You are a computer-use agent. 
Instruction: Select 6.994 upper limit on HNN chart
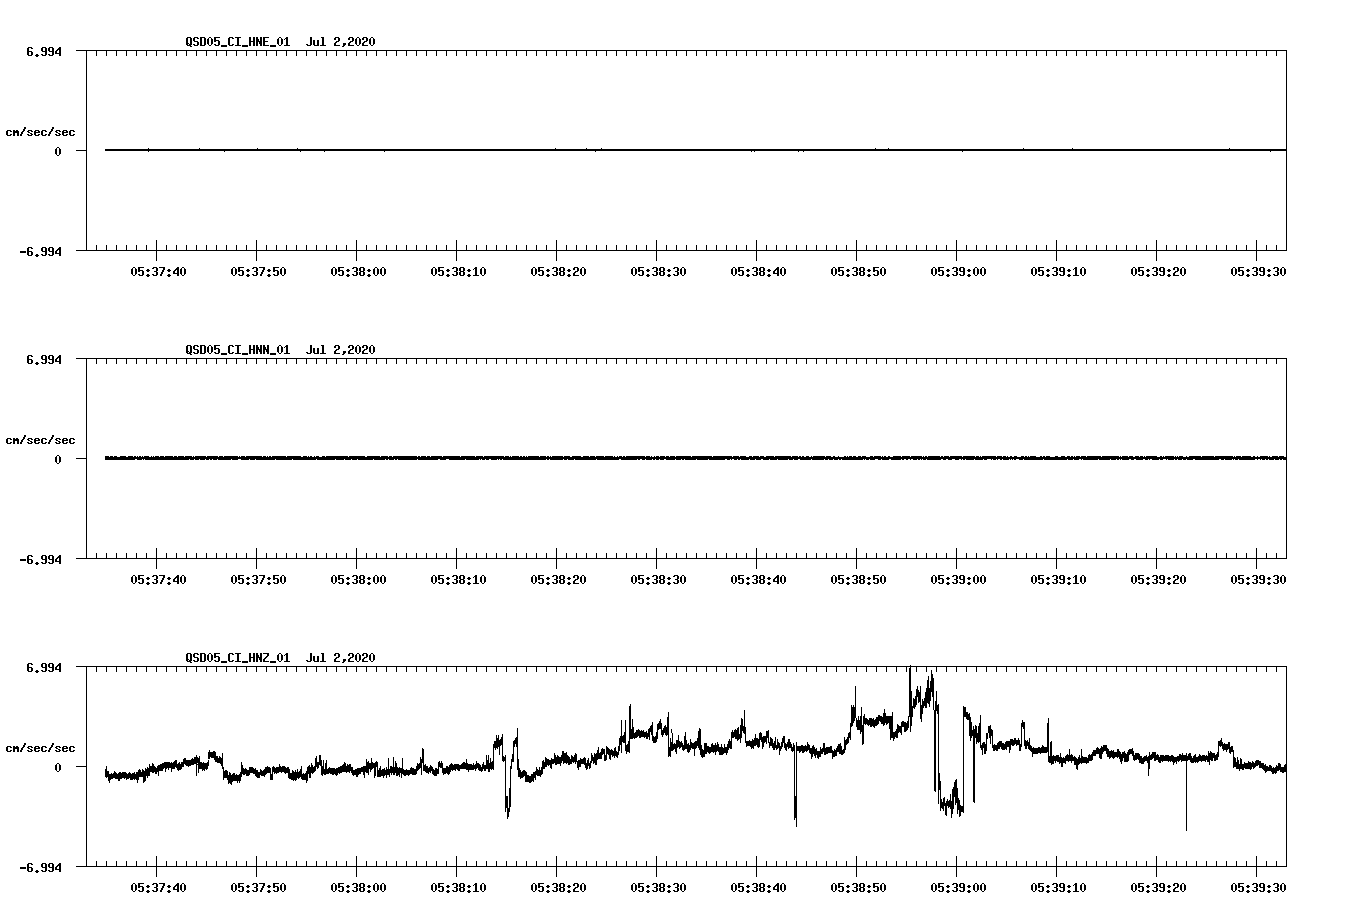pos(45,359)
